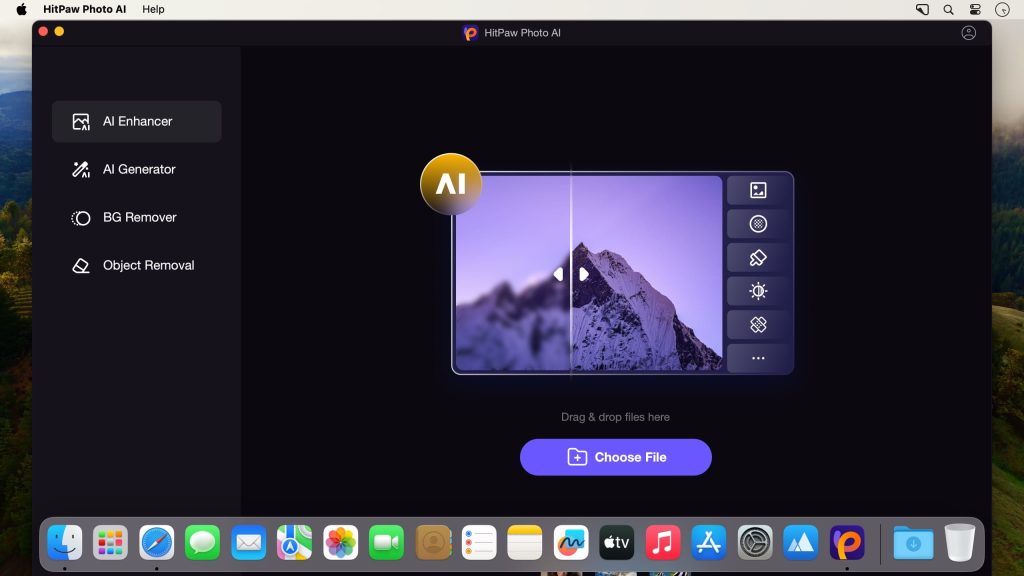
Task: Pick the scratch repair bandage model icon
Action: 758,325
